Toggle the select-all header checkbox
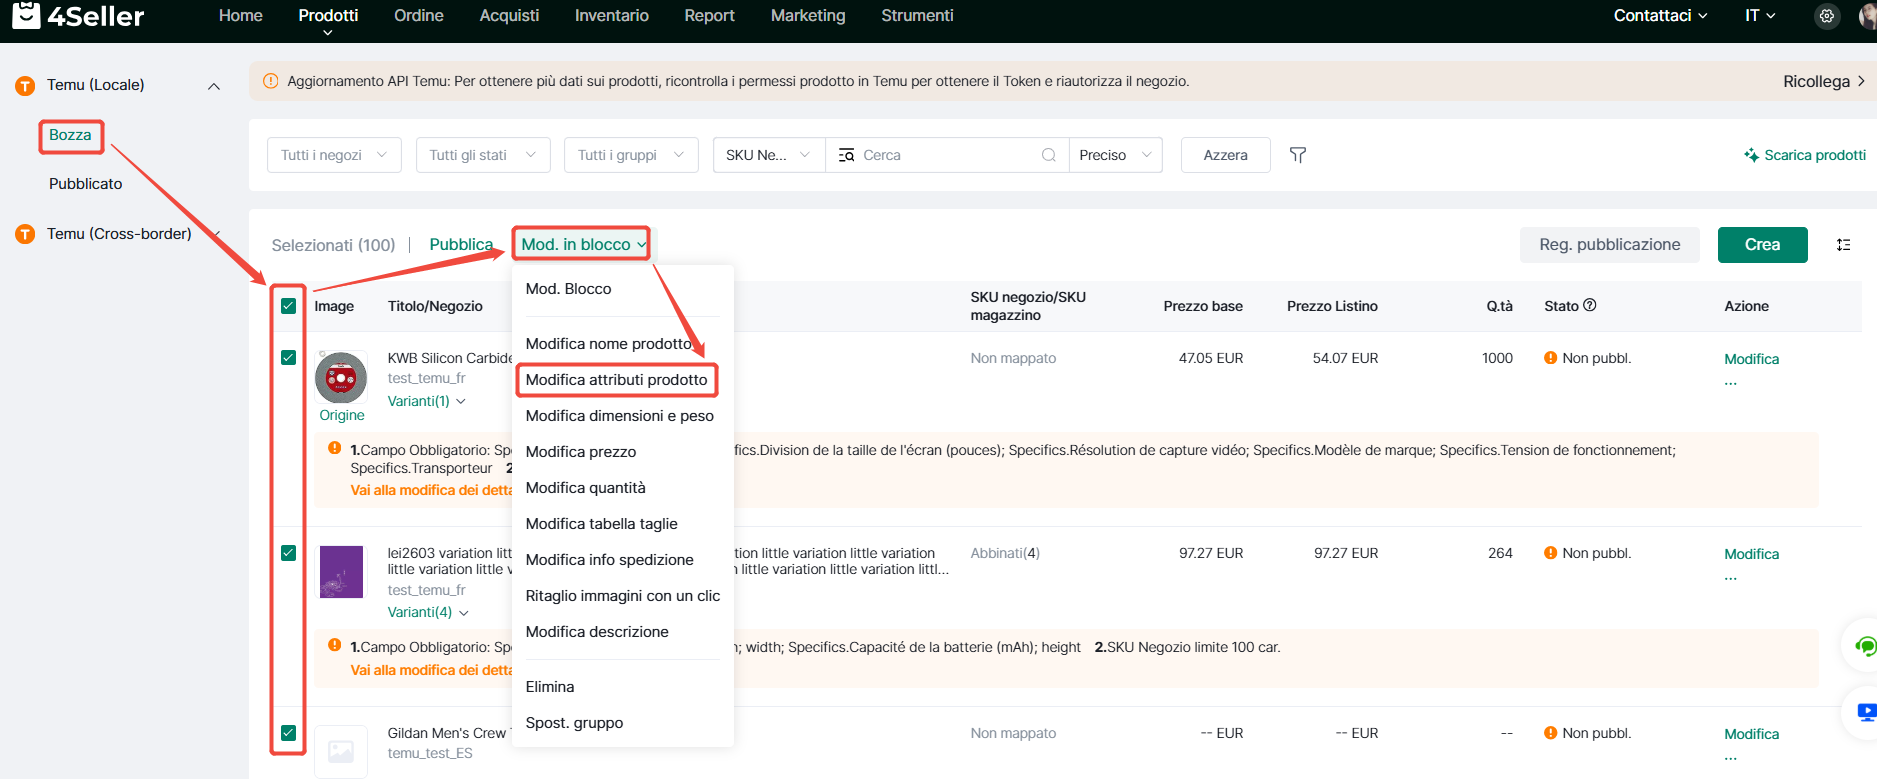This screenshot has width=1877, height=779. (x=288, y=306)
